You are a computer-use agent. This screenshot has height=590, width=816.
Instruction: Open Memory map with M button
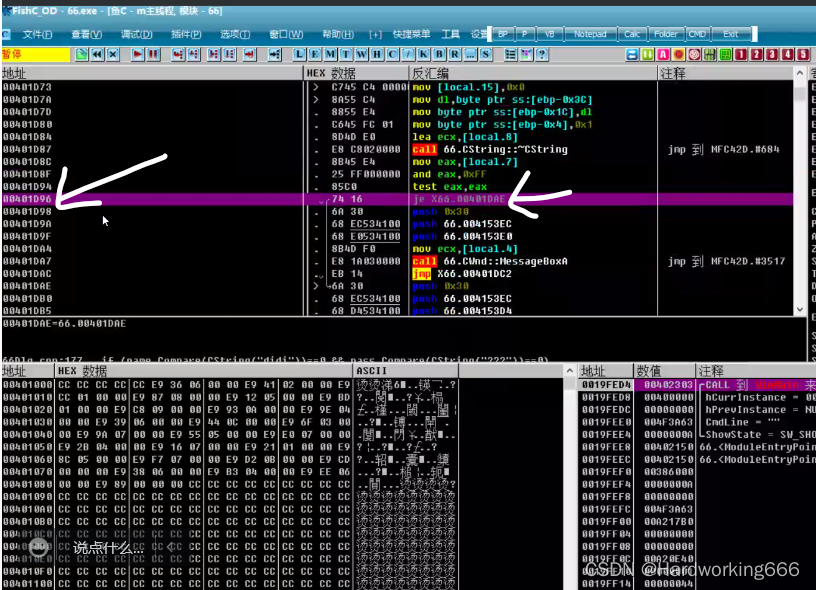coord(330,55)
